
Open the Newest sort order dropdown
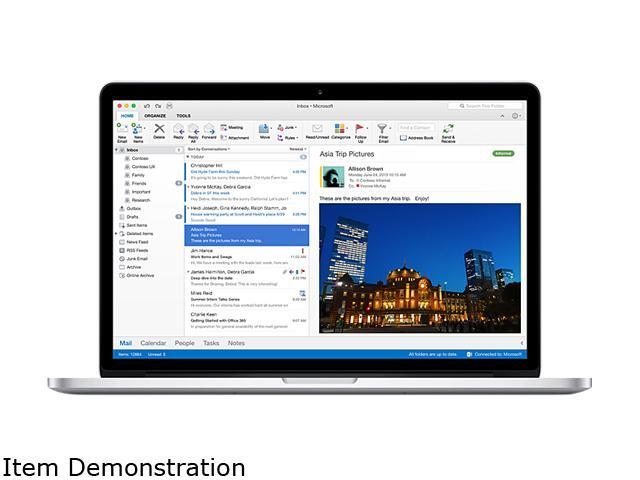298,149
